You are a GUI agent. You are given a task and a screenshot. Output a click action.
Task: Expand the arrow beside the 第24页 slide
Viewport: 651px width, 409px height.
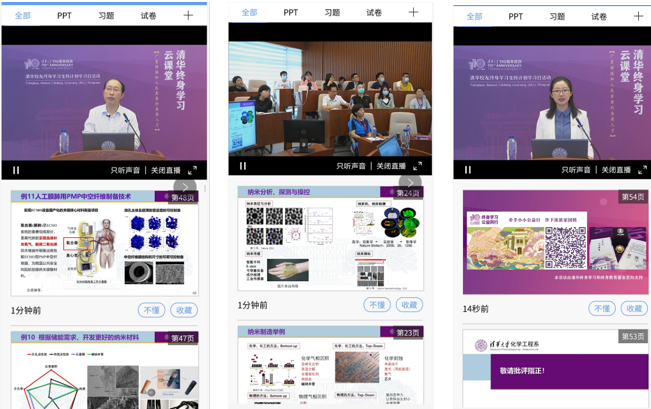pos(410,183)
